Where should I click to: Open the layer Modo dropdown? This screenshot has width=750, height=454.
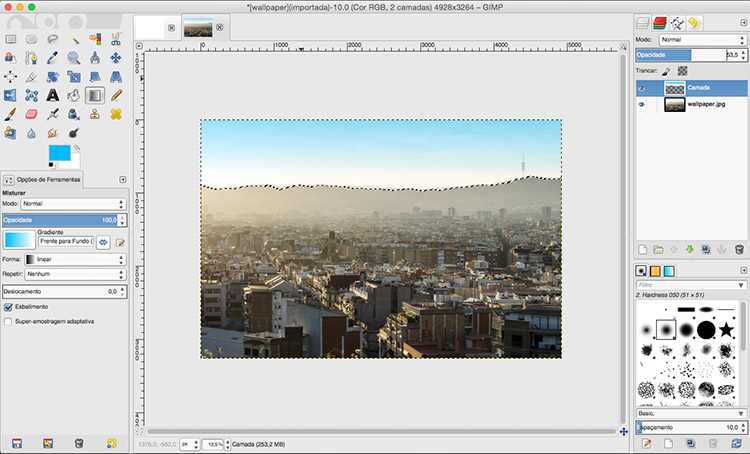702,40
